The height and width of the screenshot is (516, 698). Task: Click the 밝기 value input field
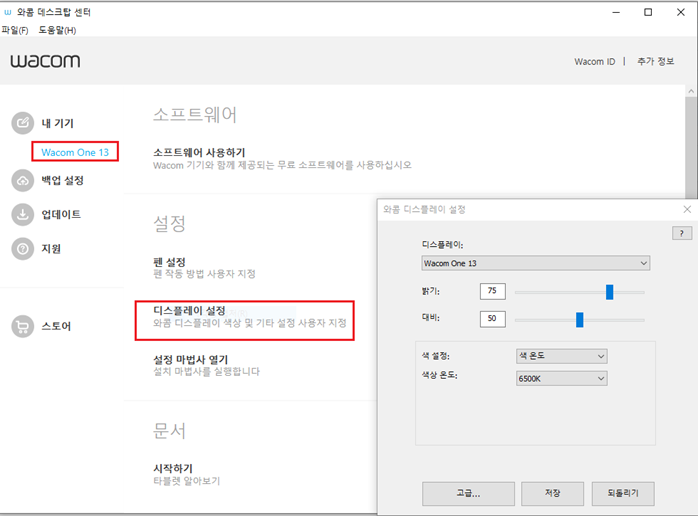coord(493,291)
